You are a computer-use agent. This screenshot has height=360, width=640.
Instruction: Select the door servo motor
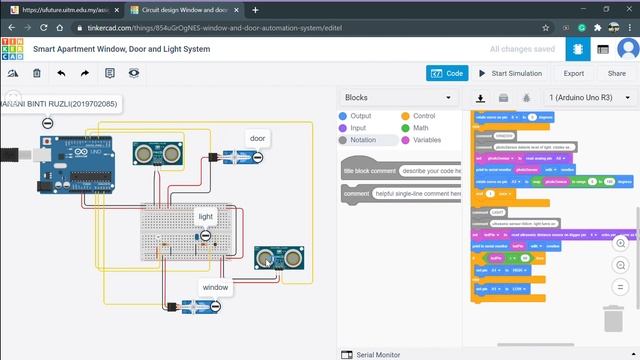click(x=237, y=157)
